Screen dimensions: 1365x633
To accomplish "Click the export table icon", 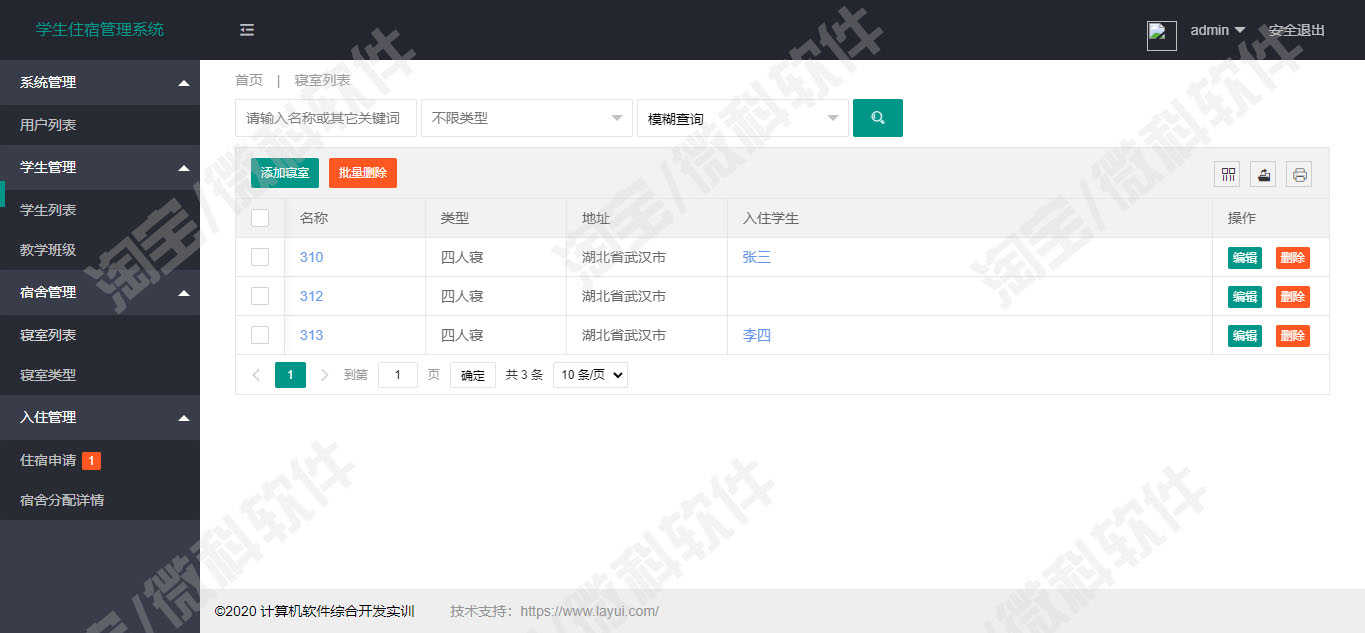I will [1264, 175].
